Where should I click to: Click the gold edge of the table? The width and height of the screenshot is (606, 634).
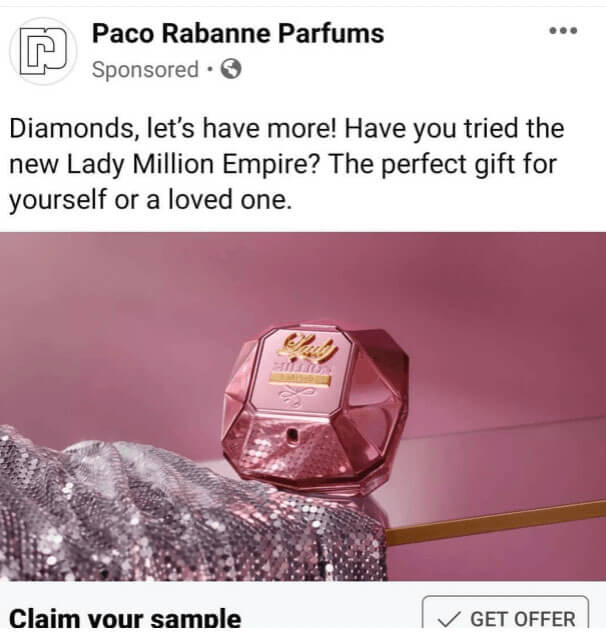pyautogui.click(x=496, y=524)
